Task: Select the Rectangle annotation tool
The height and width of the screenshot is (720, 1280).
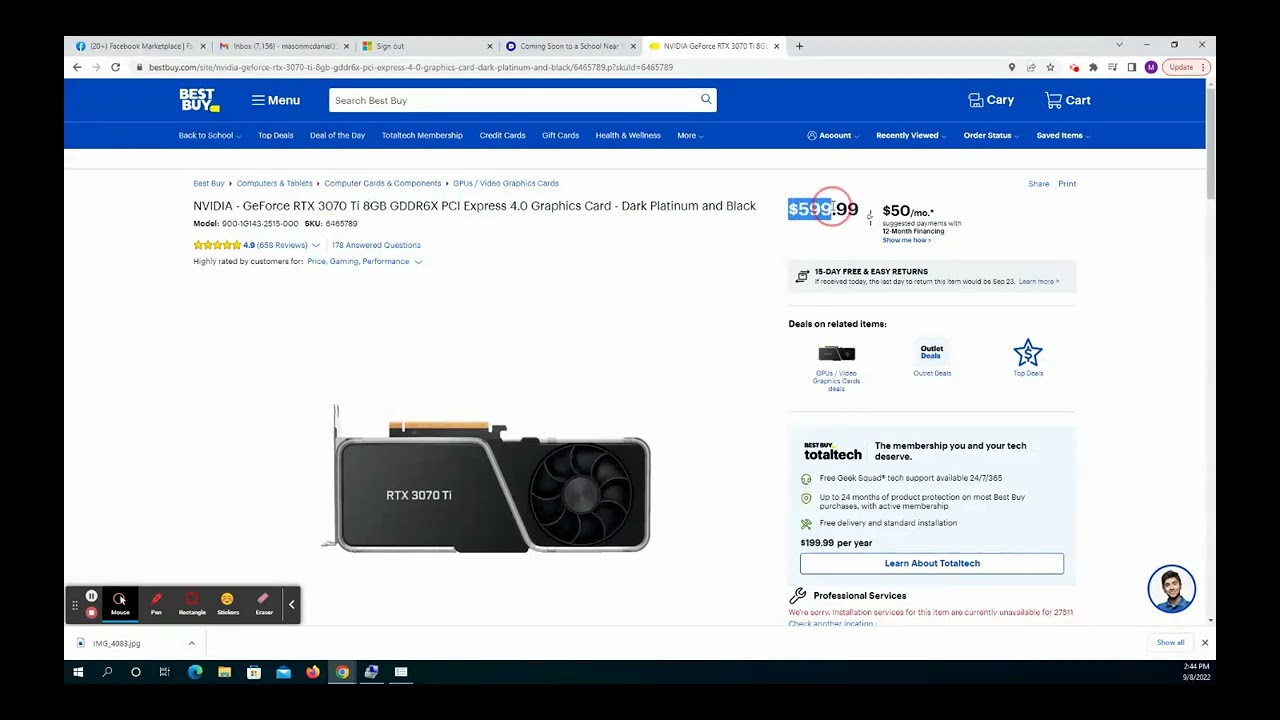Action: tap(192, 604)
